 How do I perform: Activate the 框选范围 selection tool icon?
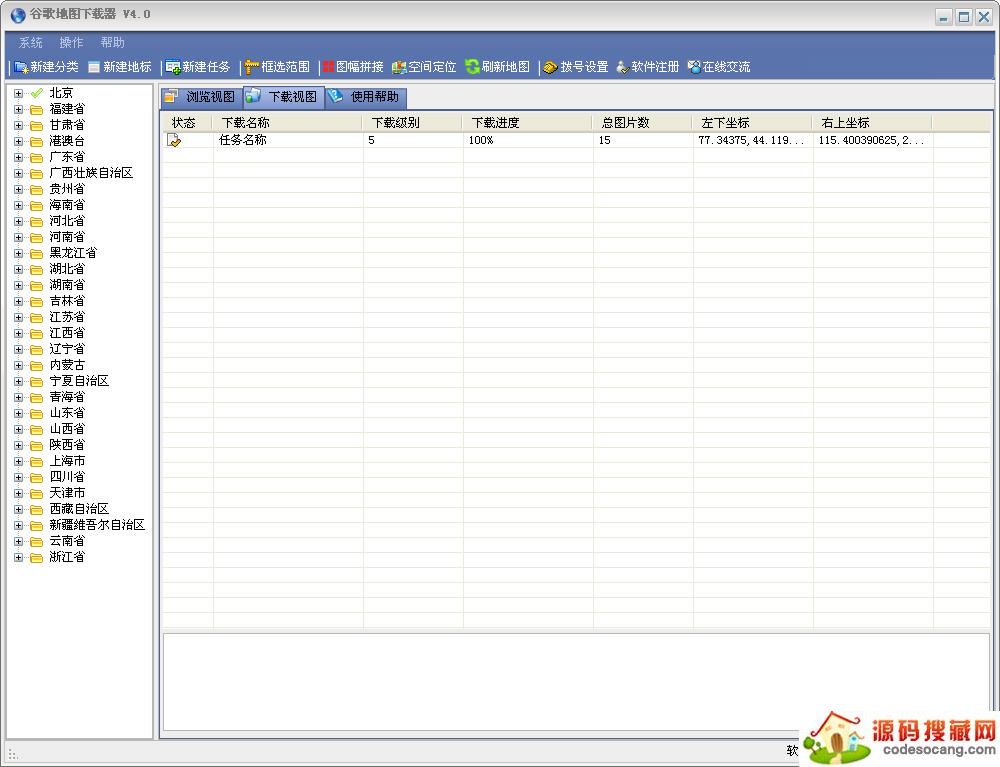[252, 67]
